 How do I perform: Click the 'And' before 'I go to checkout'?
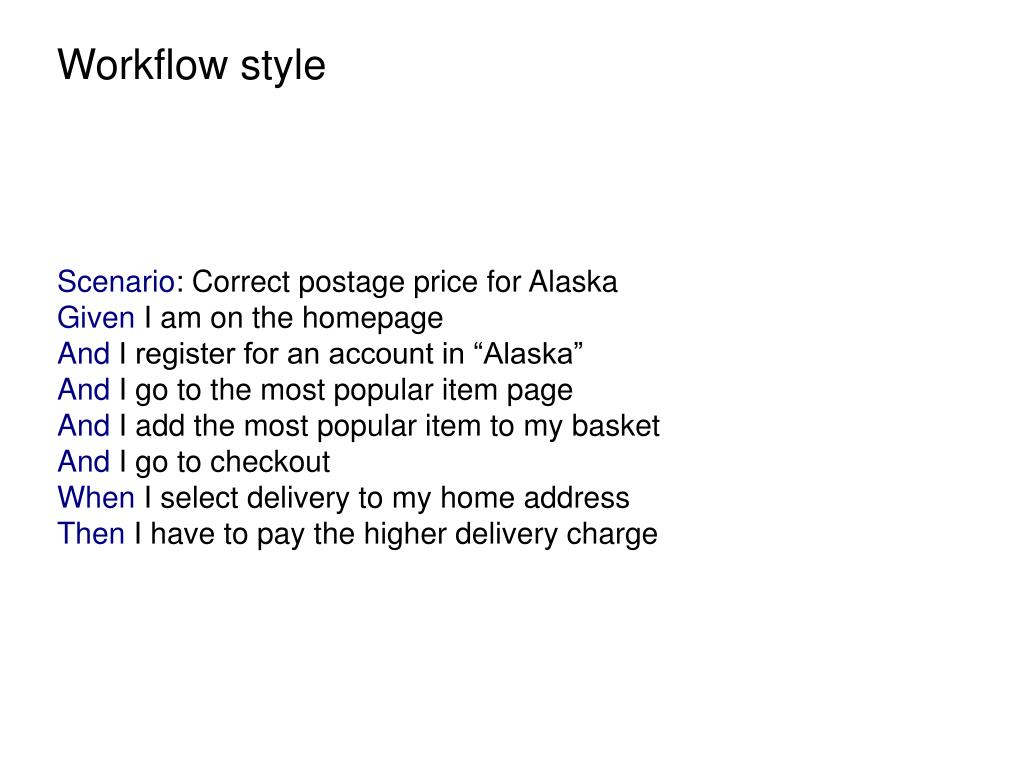[84, 462]
